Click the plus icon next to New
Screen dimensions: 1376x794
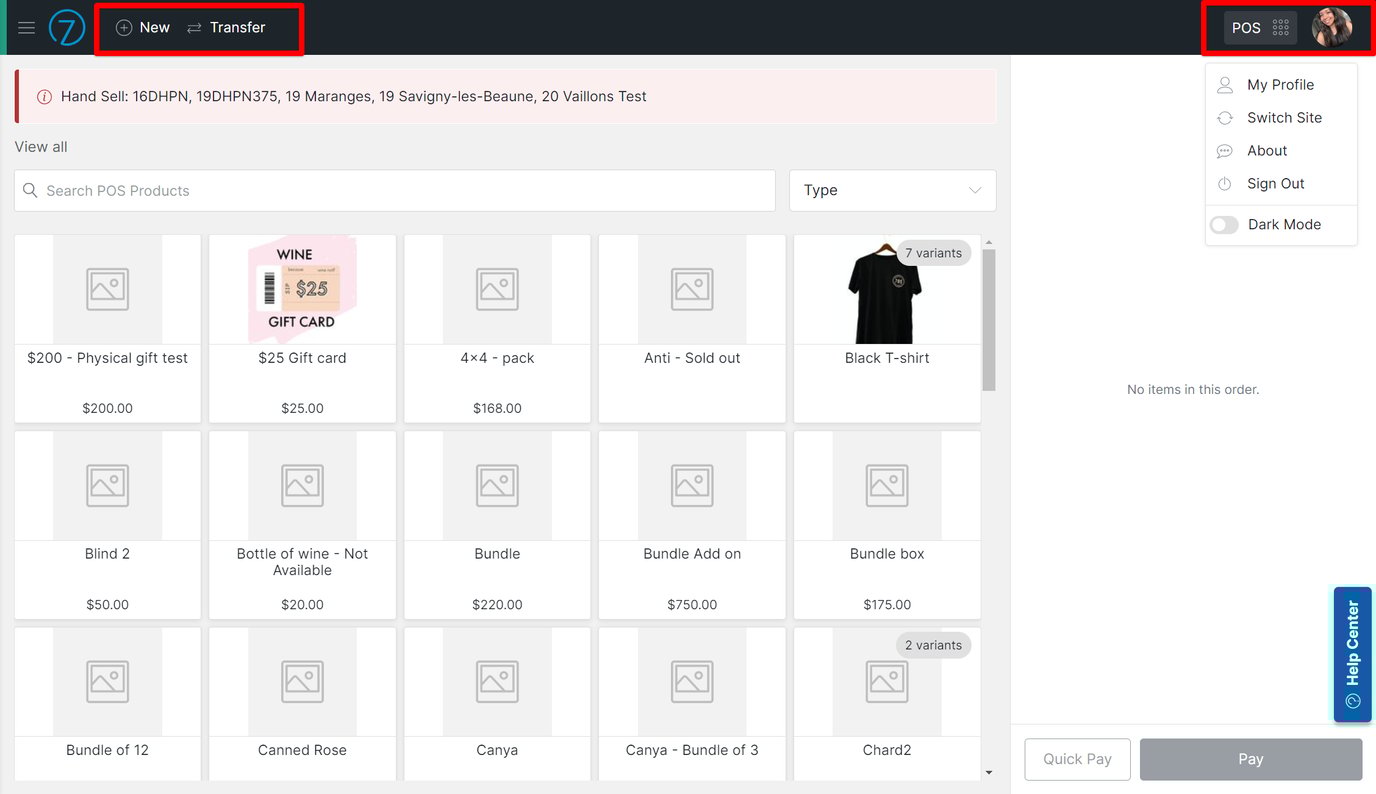tap(122, 27)
